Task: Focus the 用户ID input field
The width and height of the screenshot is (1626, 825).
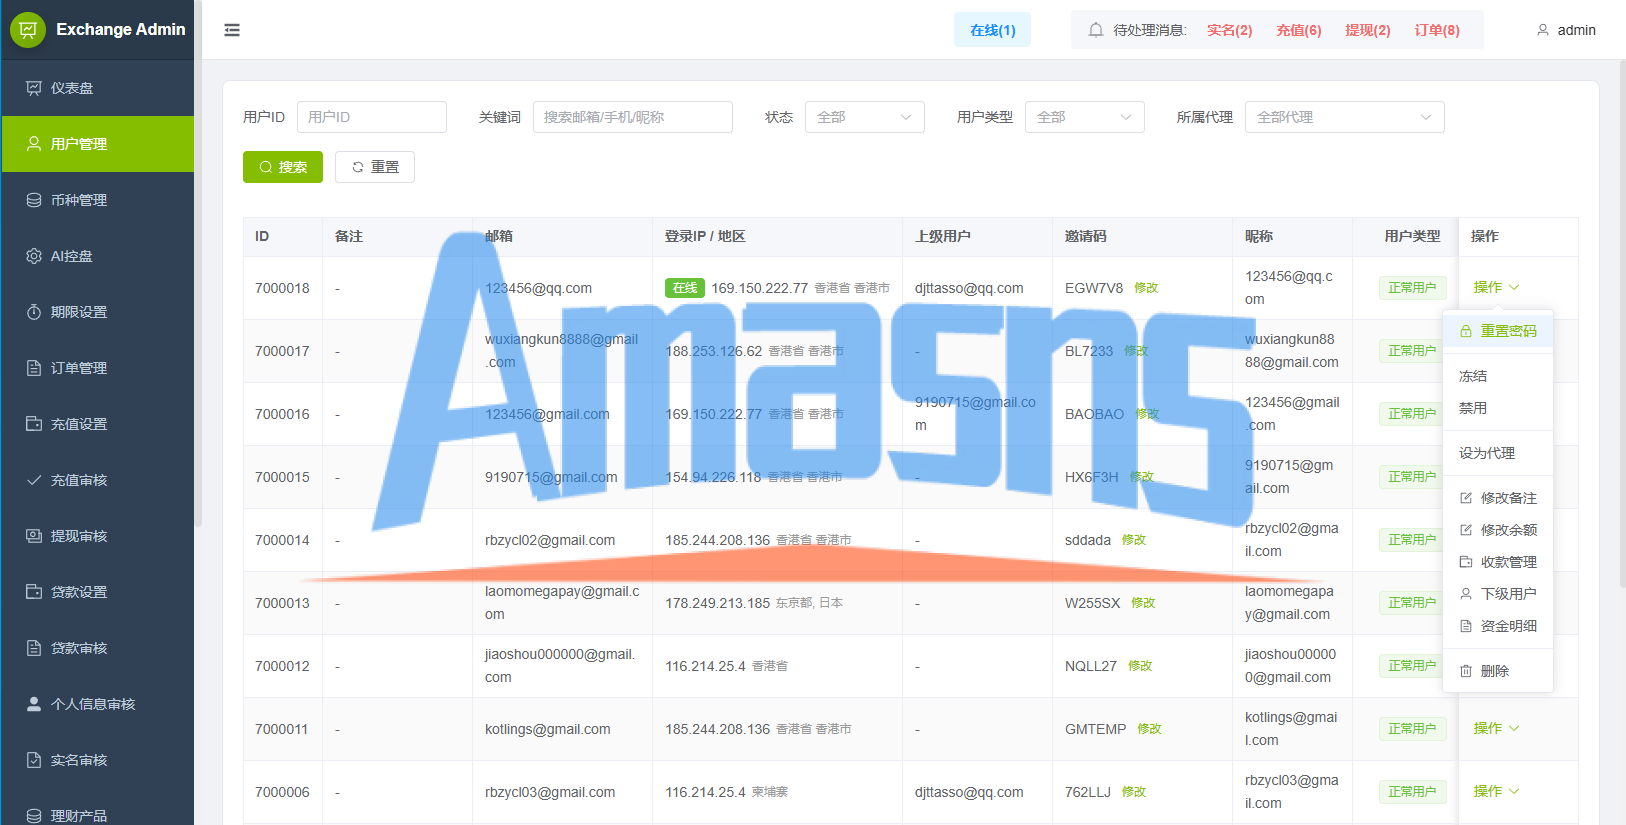Action: pyautogui.click(x=372, y=117)
